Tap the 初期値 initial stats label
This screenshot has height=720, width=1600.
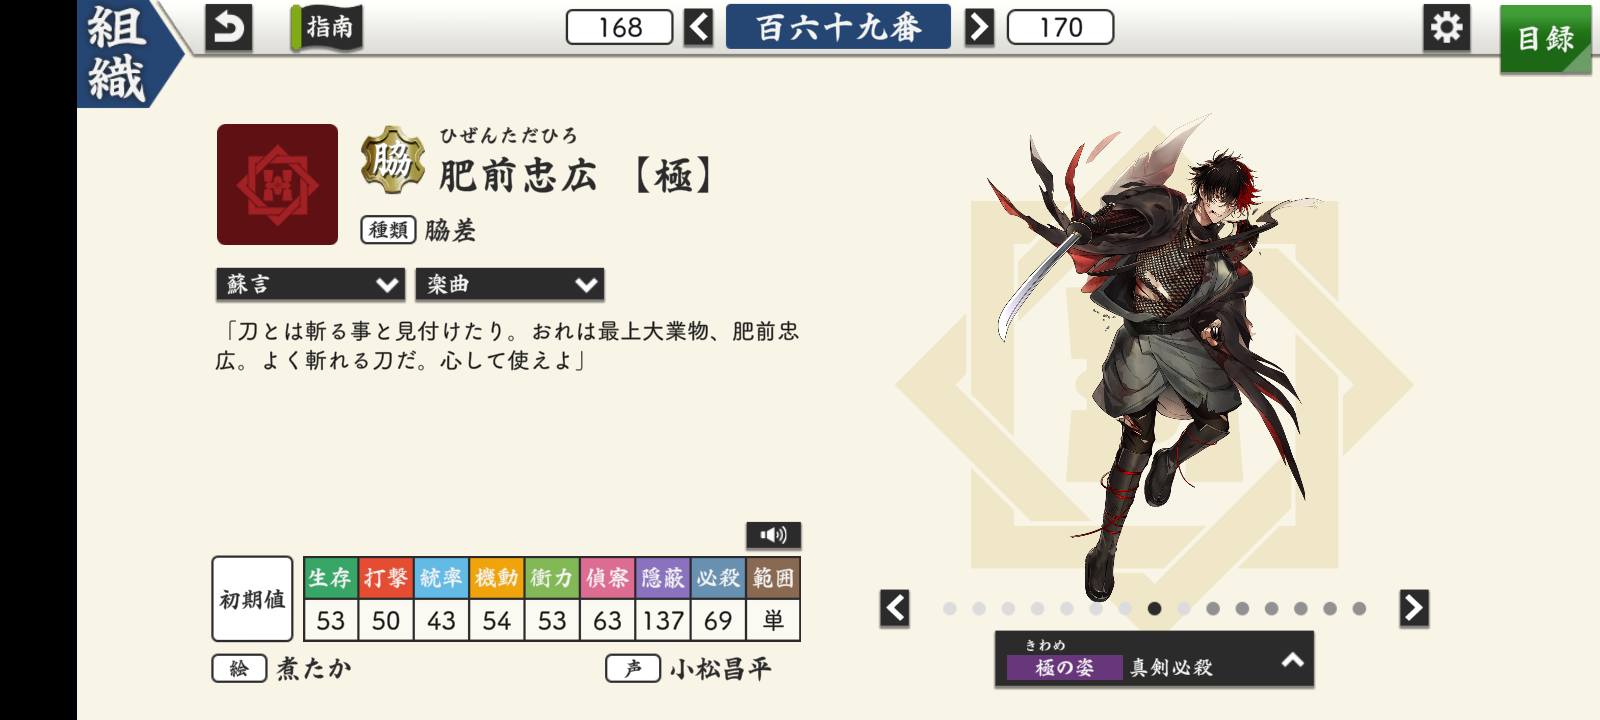[x=252, y=599]
